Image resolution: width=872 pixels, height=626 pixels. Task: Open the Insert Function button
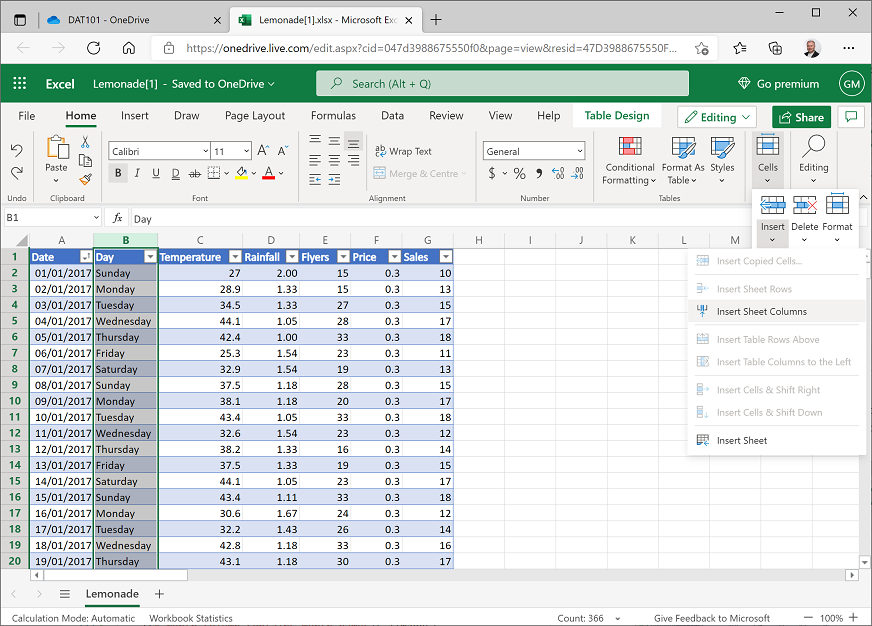[x=116, y=218]
